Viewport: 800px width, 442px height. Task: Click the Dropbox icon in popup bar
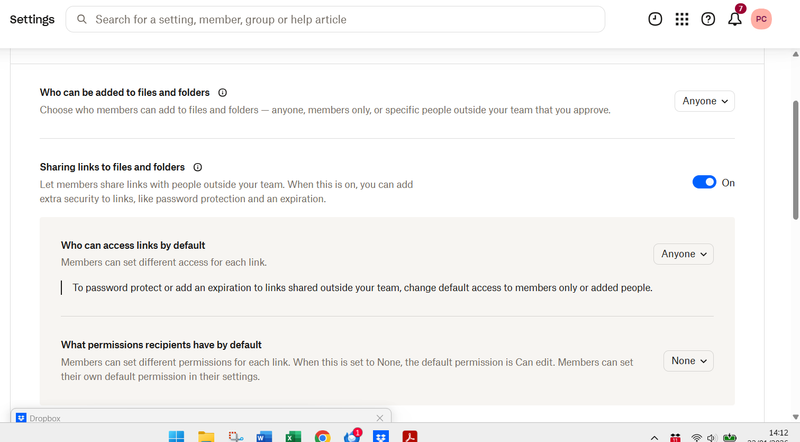[x=21, y=418]
